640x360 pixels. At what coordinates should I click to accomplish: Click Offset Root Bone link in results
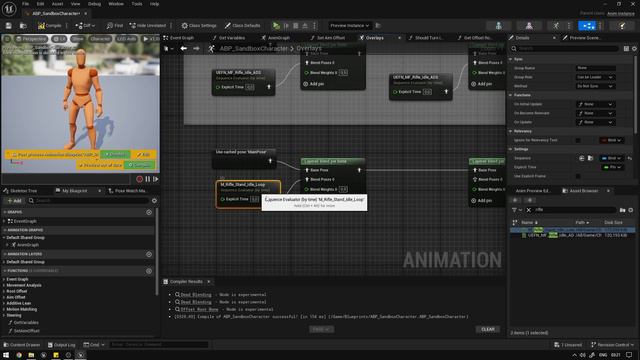pos(199,309)
